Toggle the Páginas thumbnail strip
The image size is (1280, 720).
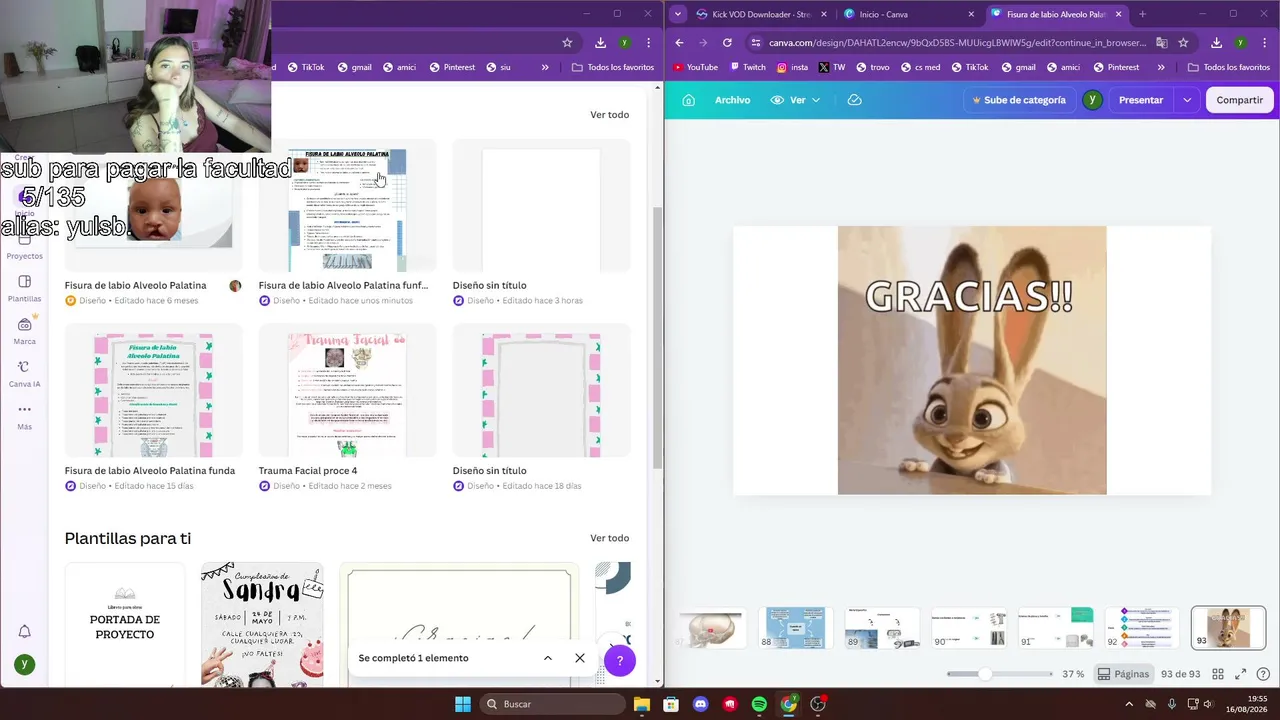[1123, 674]
